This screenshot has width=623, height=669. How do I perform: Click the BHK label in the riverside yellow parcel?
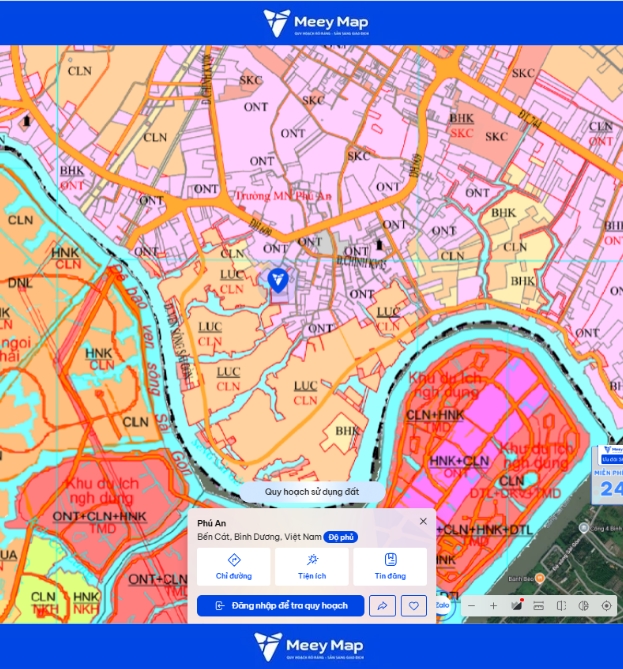point(347,431)
